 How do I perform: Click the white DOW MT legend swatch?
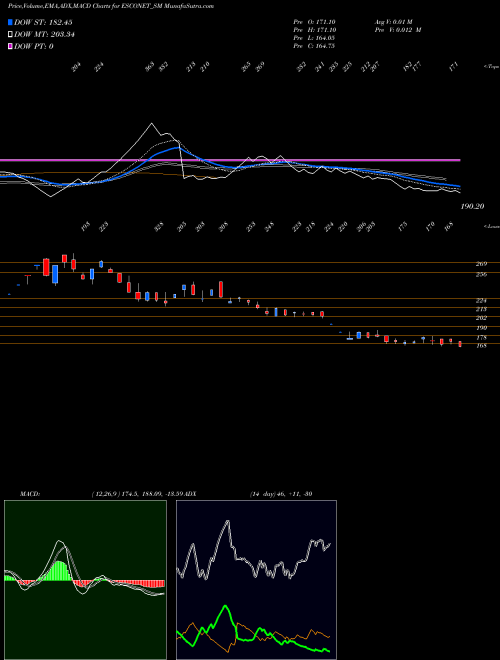coord(10,34)
